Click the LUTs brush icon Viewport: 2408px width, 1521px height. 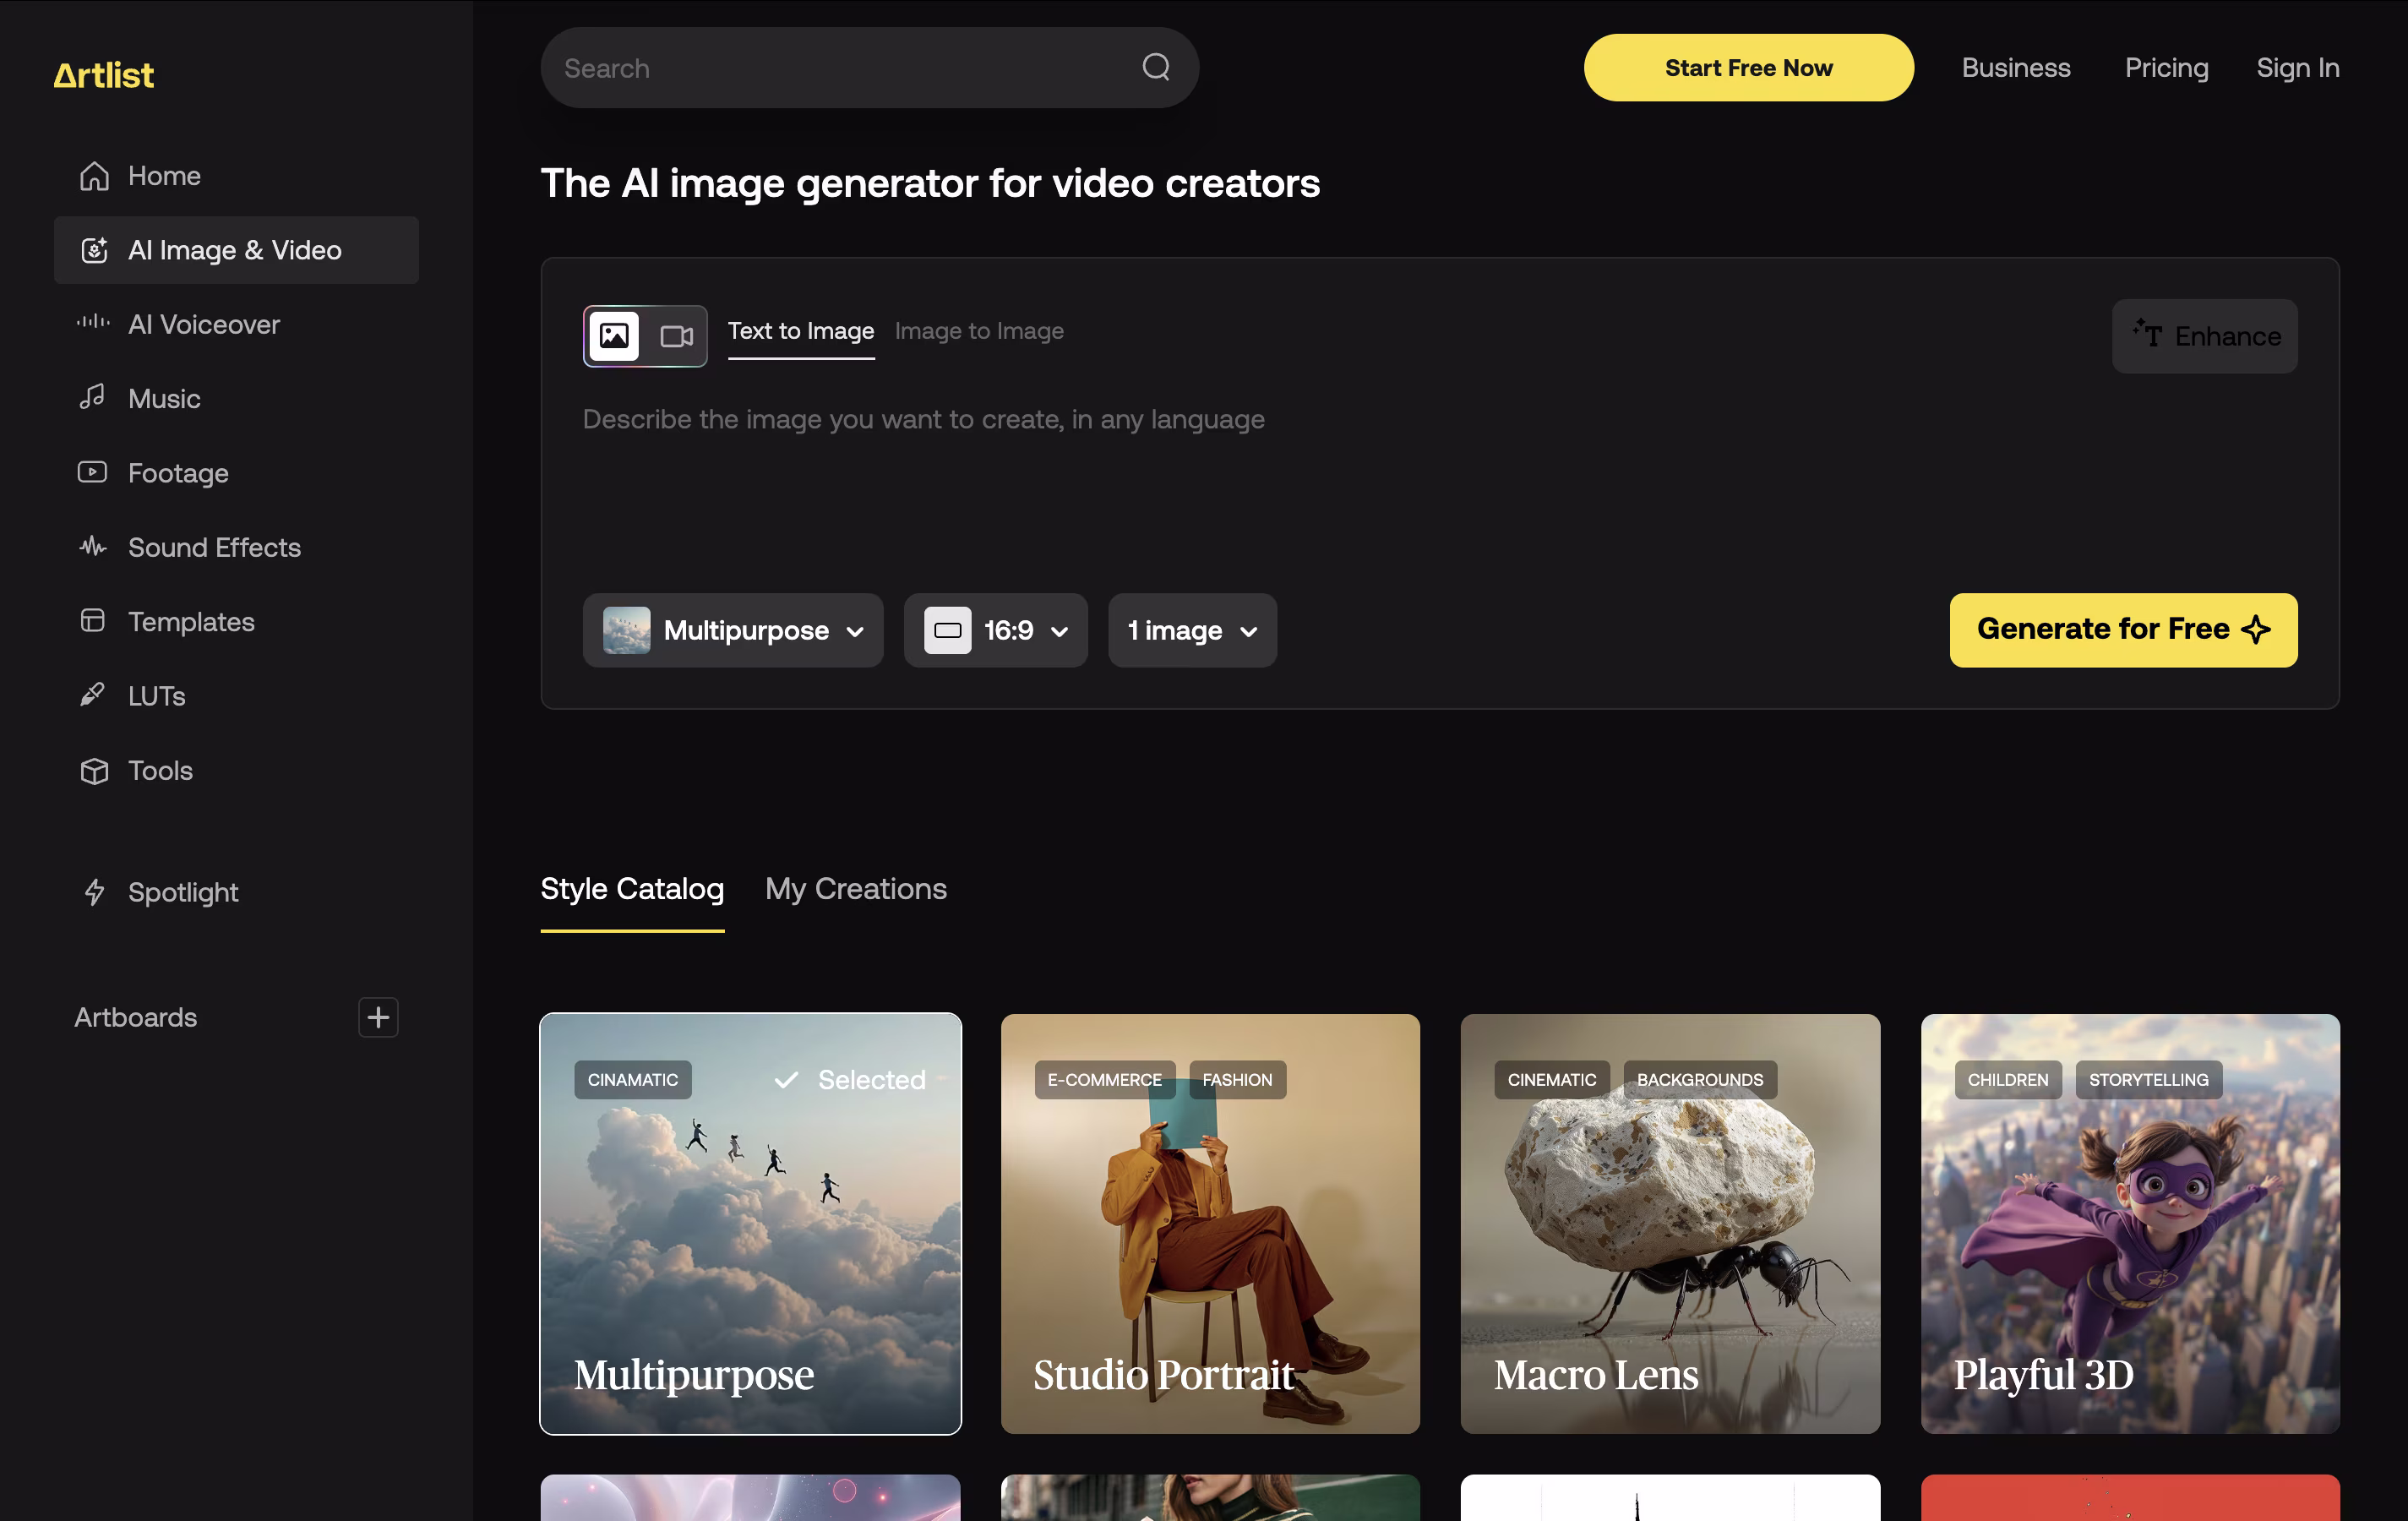[93, 695]
